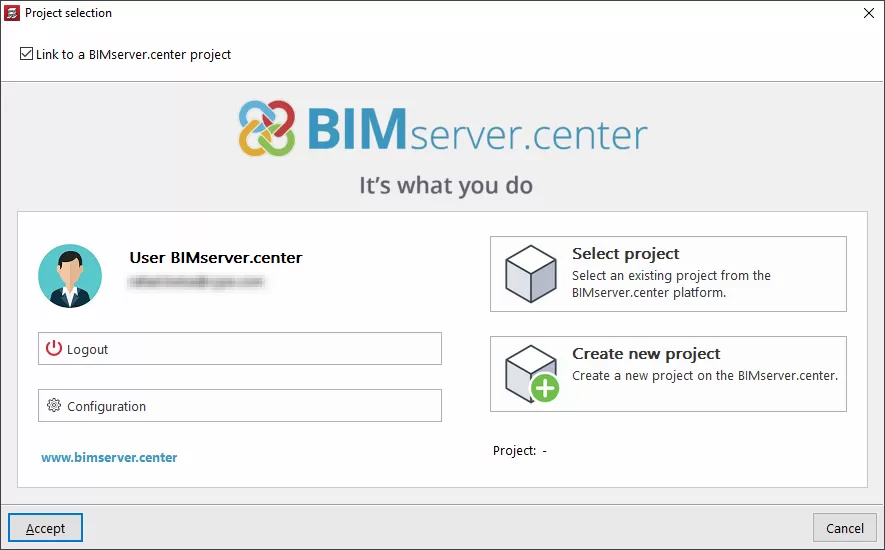Dismiss the dialog with Cancel
This screenshot has width=885, height=550.
[844, 528]
